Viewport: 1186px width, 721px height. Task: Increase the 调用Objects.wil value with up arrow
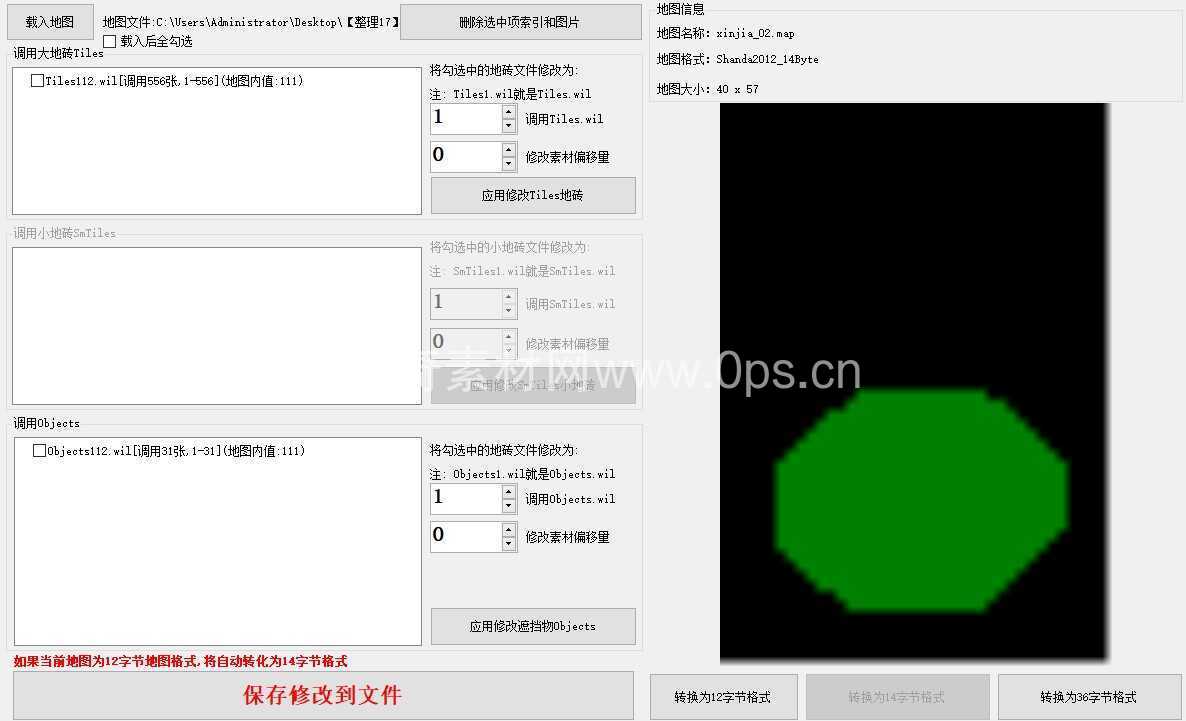pos(509,492)
